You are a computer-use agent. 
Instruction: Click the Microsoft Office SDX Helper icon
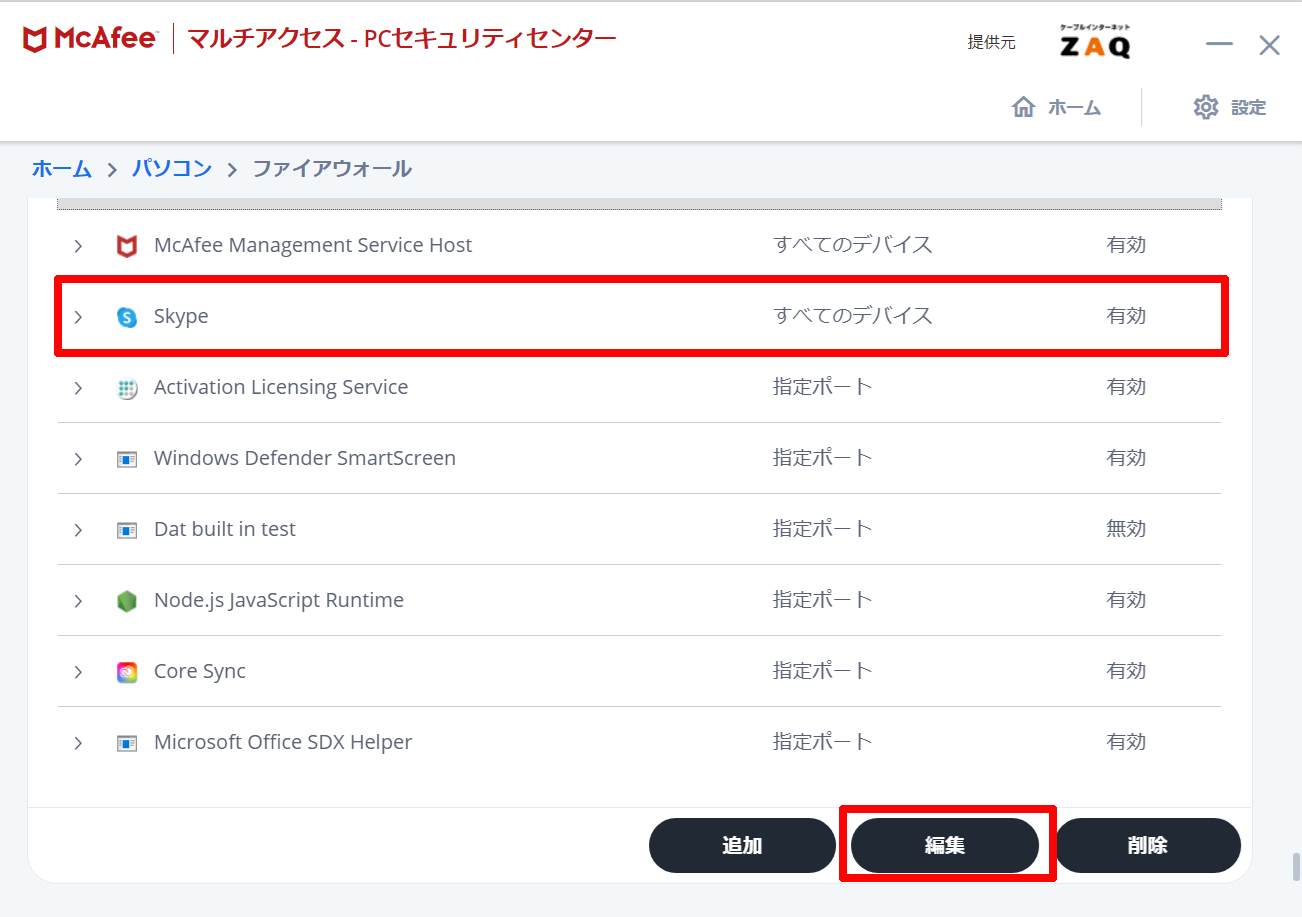[126, 743]
